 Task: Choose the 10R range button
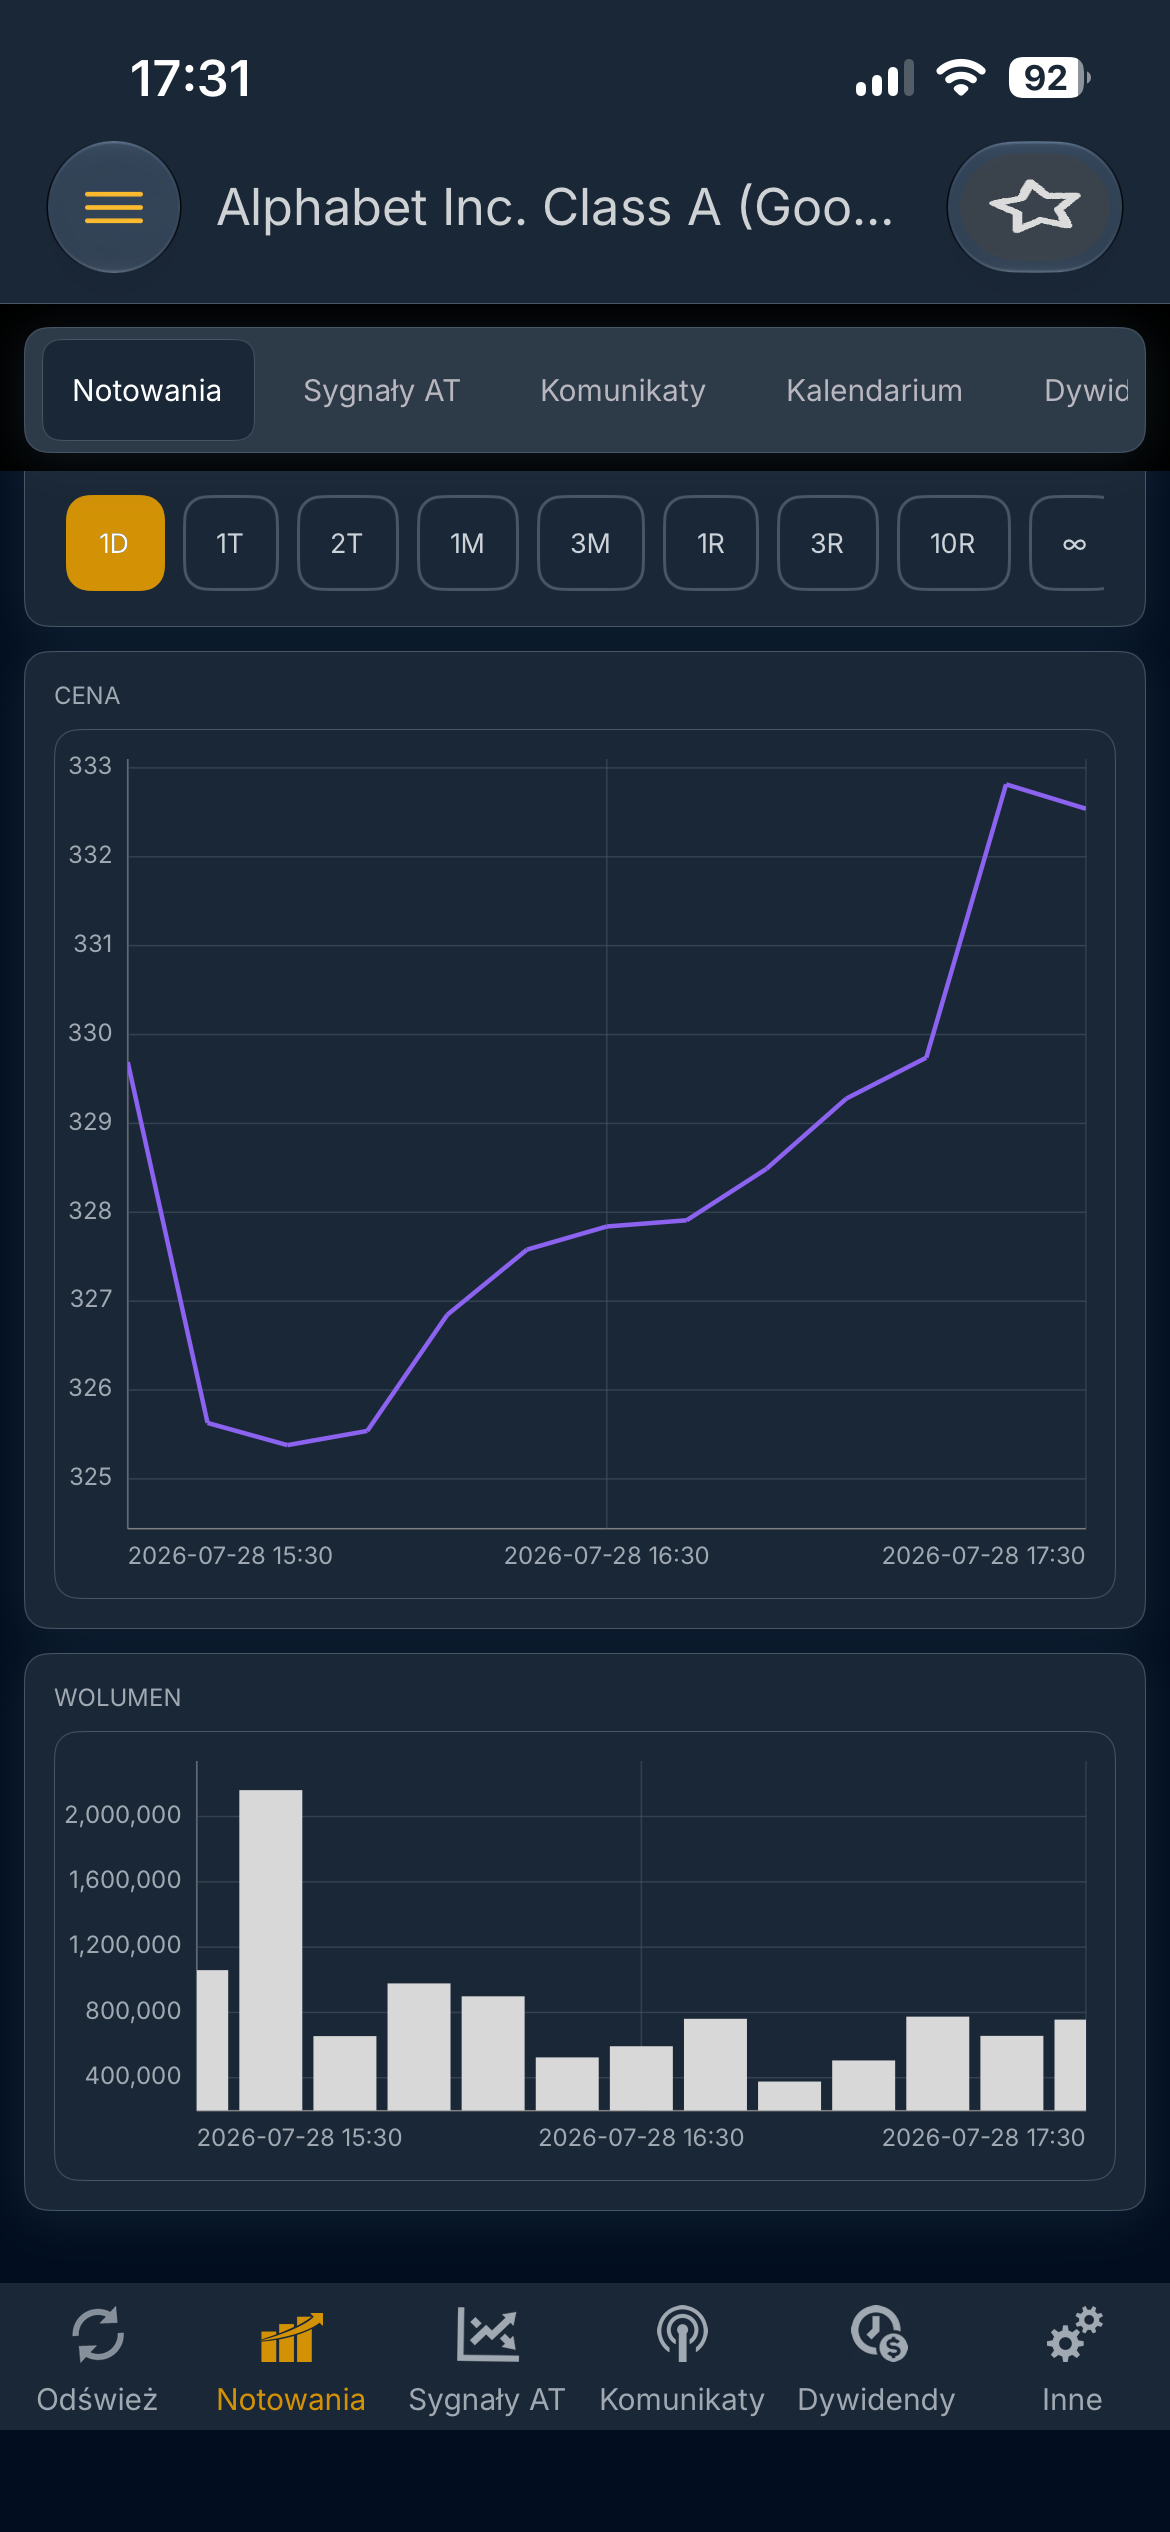tap(953, 543)
